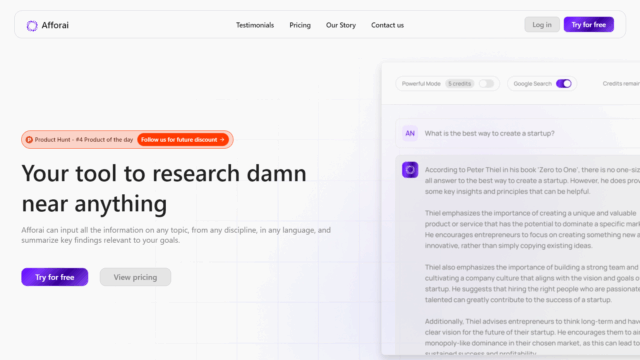The height and width of the screenshot is (360, 640).
Task: Click the 5 credits badge
Action: (x=459, y=84)
